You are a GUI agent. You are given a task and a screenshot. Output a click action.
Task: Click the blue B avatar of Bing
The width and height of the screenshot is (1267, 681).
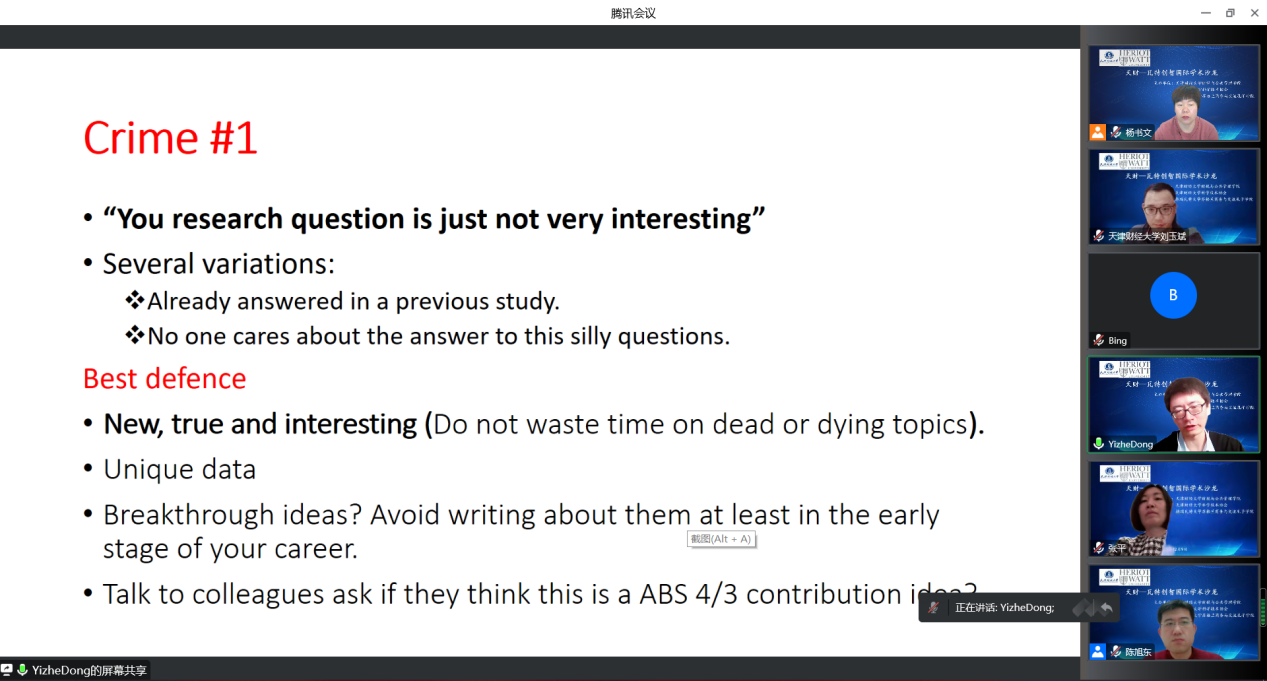(1173, 295)
